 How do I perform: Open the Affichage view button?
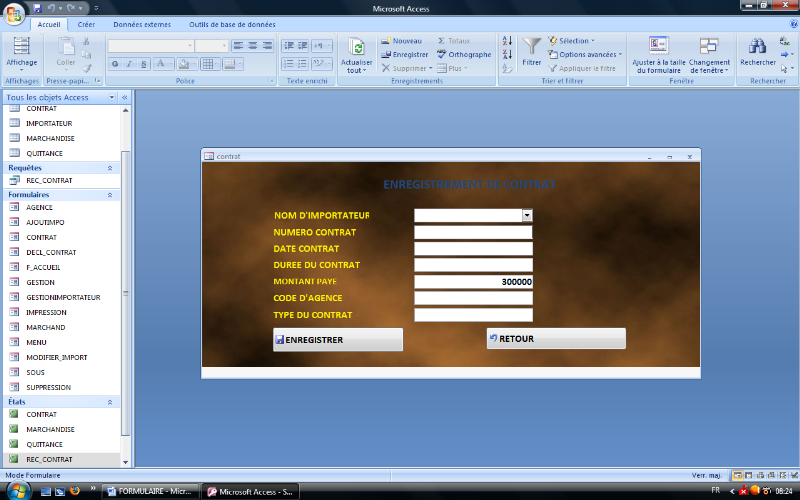pos(21,55)
